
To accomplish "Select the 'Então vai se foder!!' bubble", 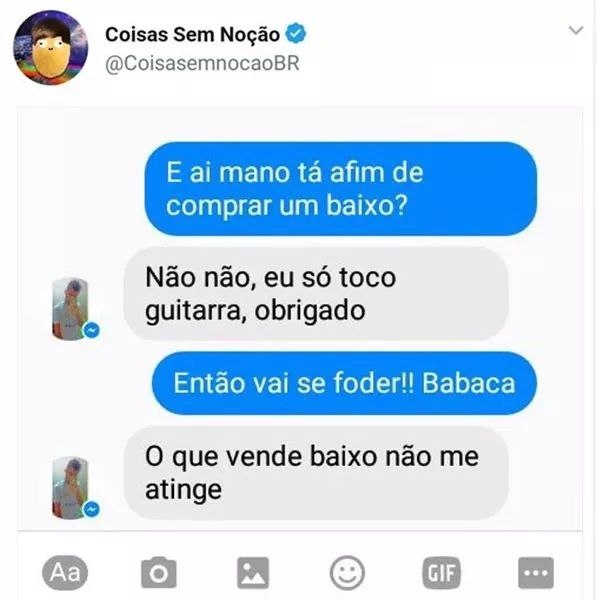I will coord(344,383).
